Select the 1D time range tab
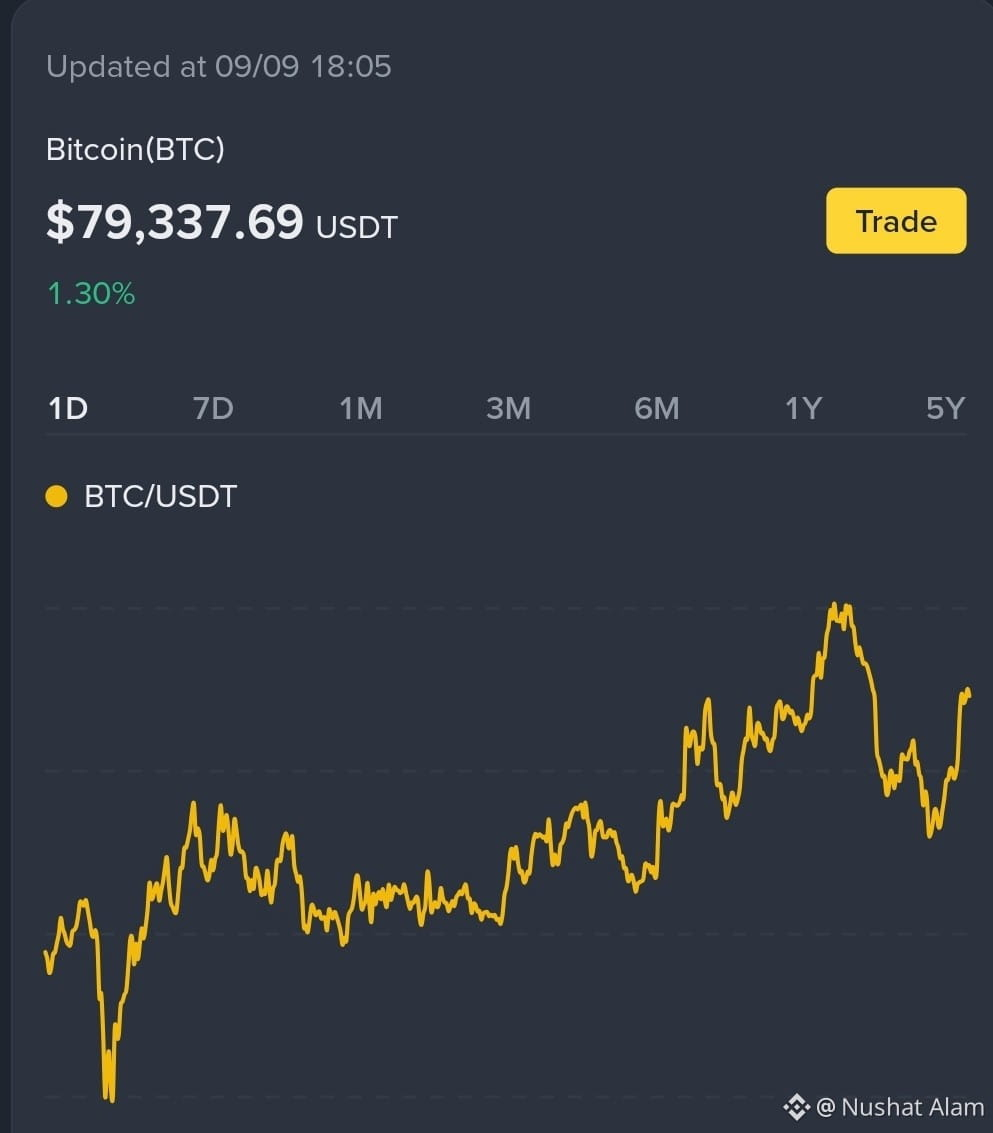The width and height of the screenshot is (993, 1133). pos(68,408)
